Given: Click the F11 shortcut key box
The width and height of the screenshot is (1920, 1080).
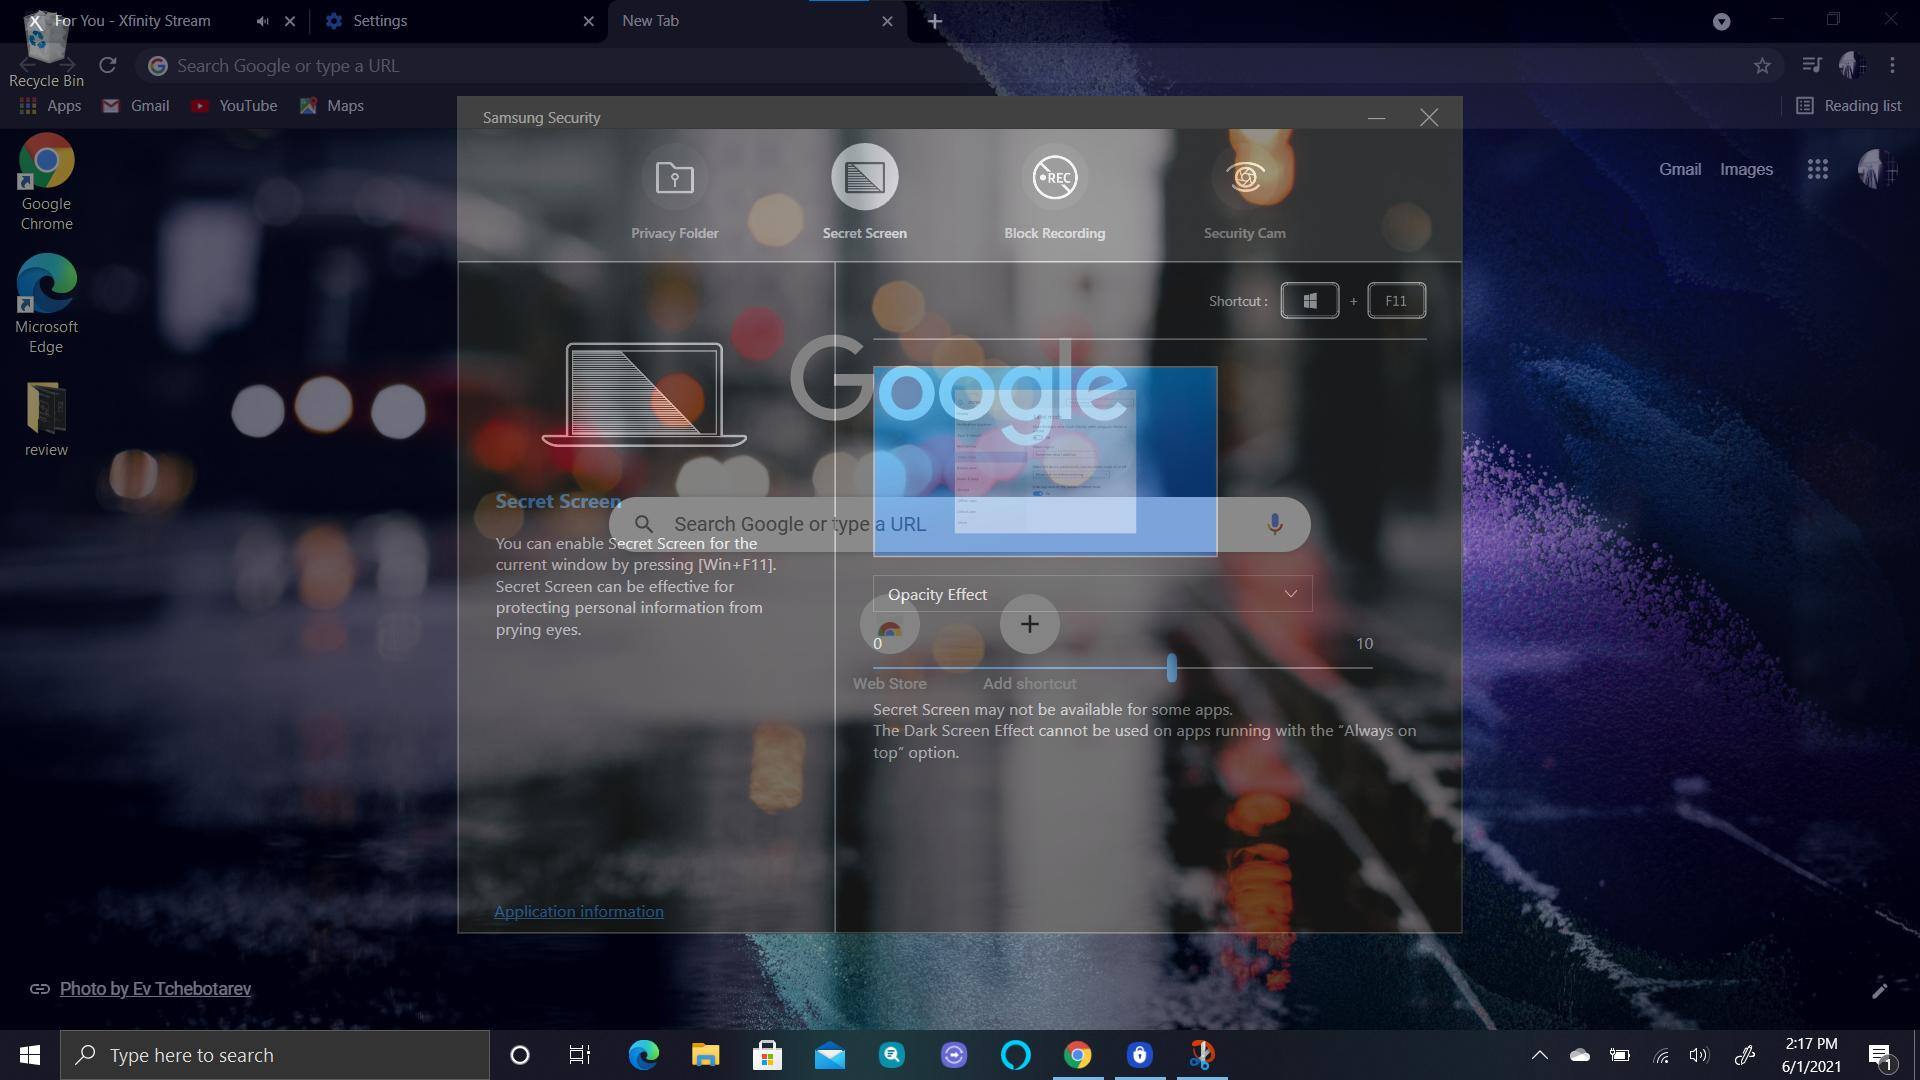Looking at the screenshot, I should 1395,301.
